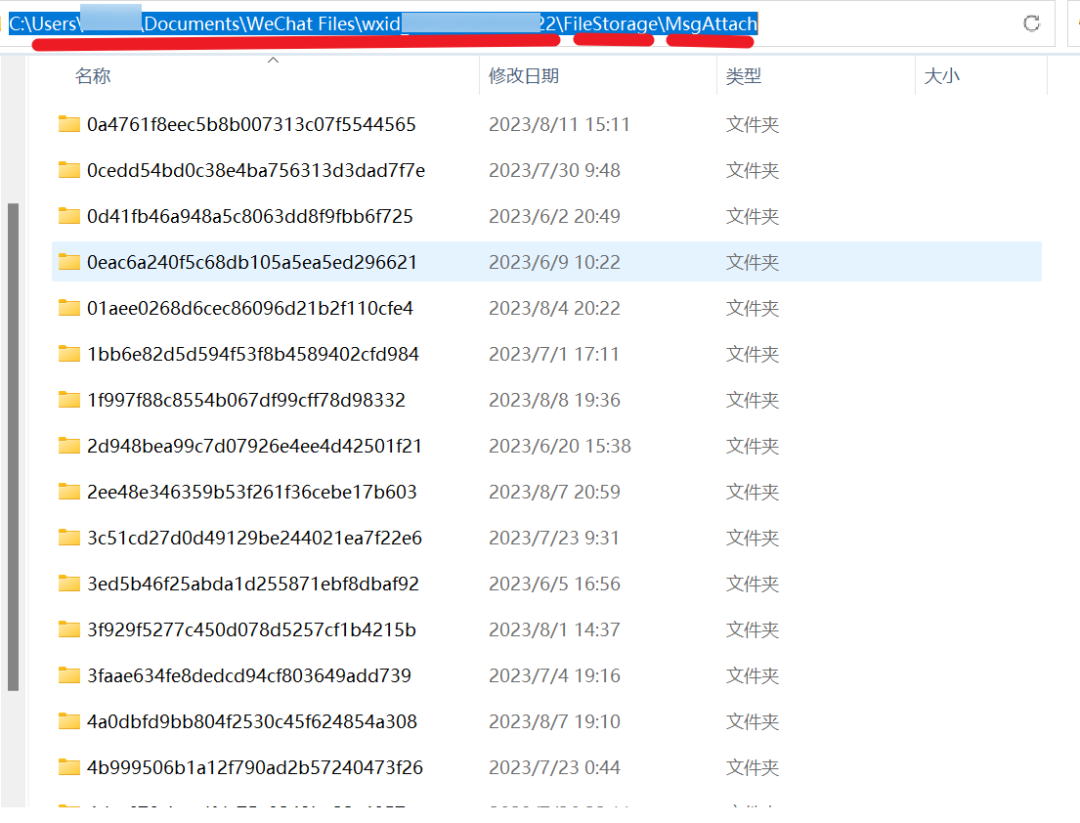Select folder name 0a4761f8eec5b8b007313c07f5544565
Screen dimensions: 1080x823
[x=251, y=124]
